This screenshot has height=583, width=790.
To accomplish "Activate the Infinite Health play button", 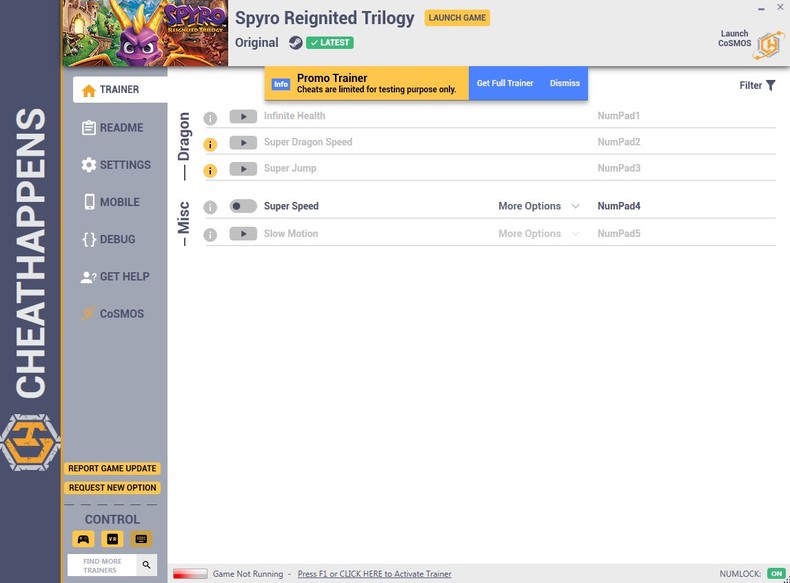I will tap(243, 116).
